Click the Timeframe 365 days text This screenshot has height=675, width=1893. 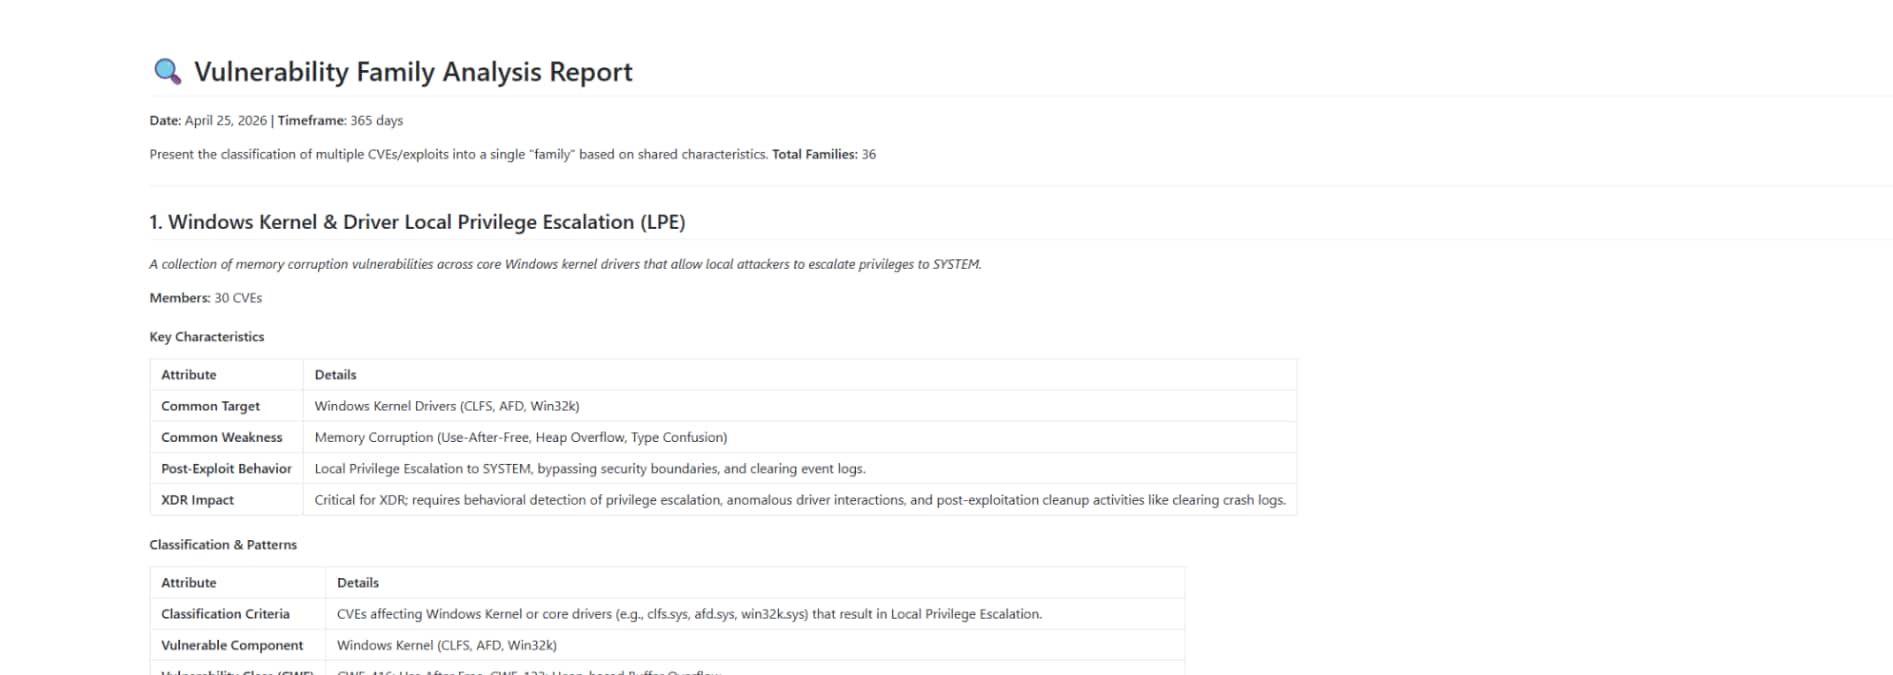pos(340,120)
